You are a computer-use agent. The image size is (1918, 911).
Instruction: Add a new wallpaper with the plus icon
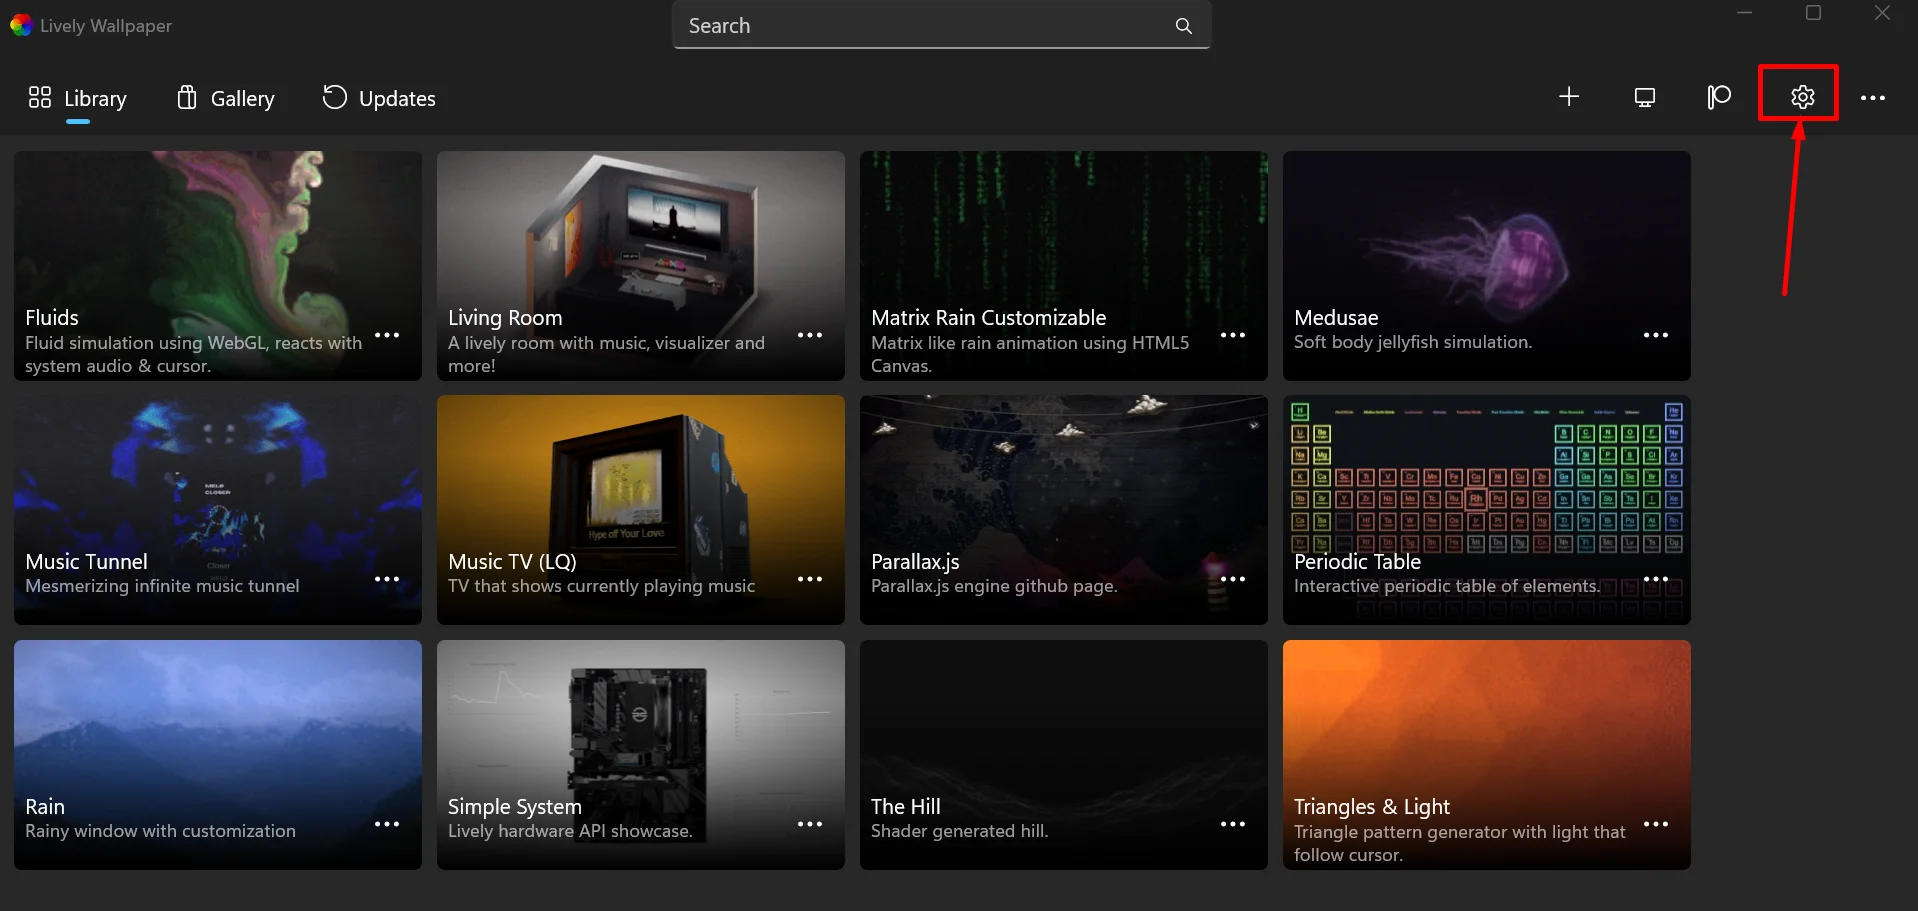pyautogui.click(x=1568, y=97)
